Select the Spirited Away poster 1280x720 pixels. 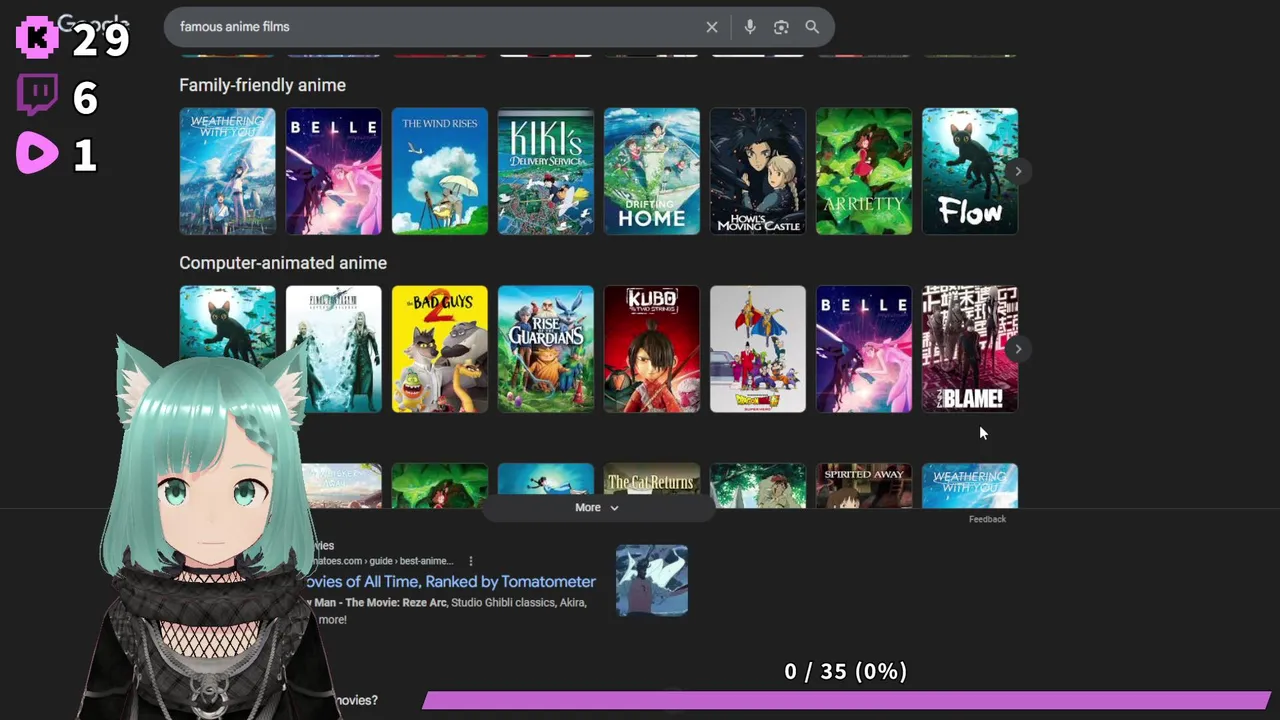coord(863,485)
